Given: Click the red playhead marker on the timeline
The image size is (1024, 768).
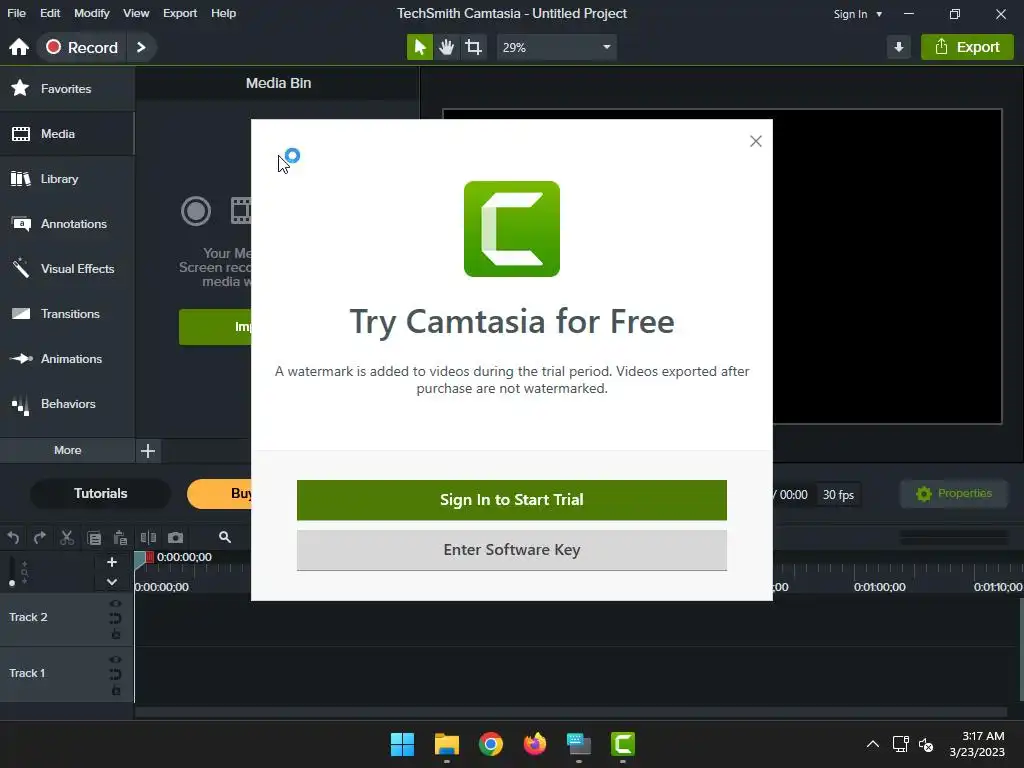Looking at the screenshot, I should click(x=150, y=557).
